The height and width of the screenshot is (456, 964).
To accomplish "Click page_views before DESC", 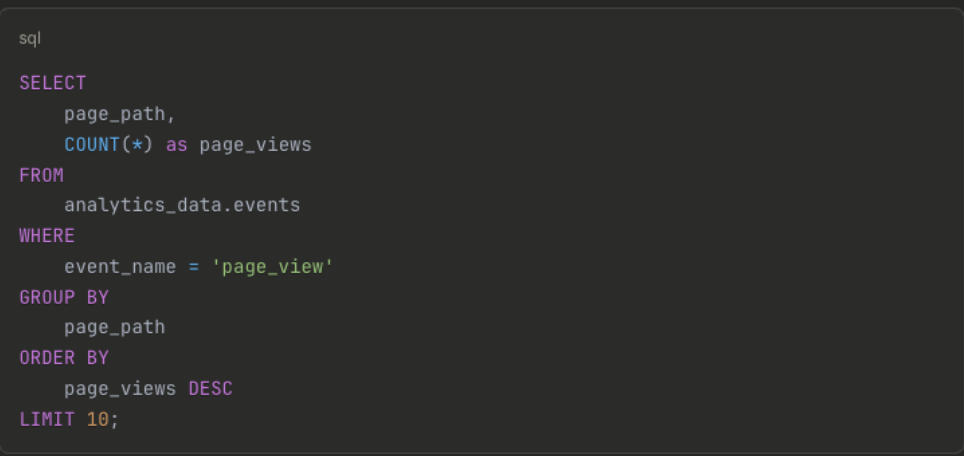I will pyautogui.click(x=120, y=388).
